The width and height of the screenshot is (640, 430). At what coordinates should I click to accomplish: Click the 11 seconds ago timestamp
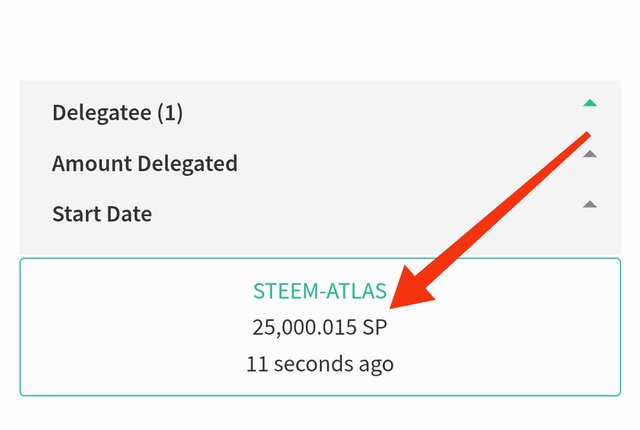pyautogui.click(x=319, y=363)
